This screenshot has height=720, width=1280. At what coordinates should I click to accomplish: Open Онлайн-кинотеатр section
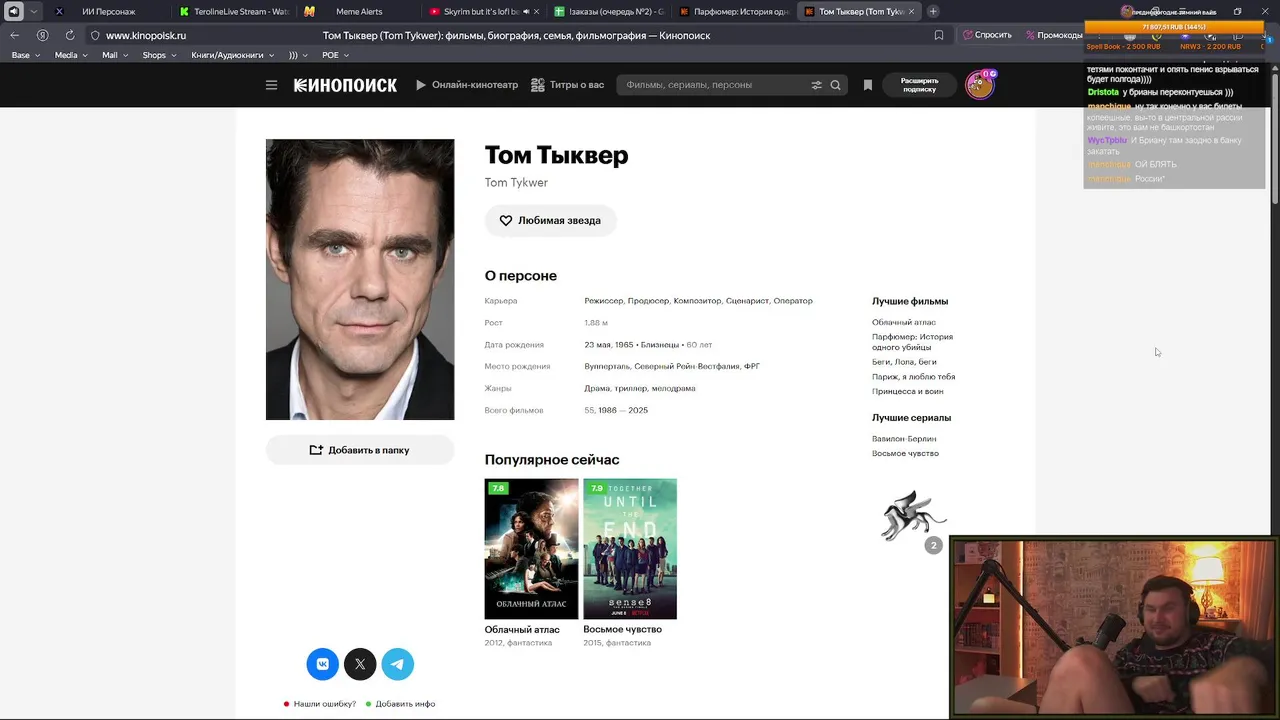[467, 85]
